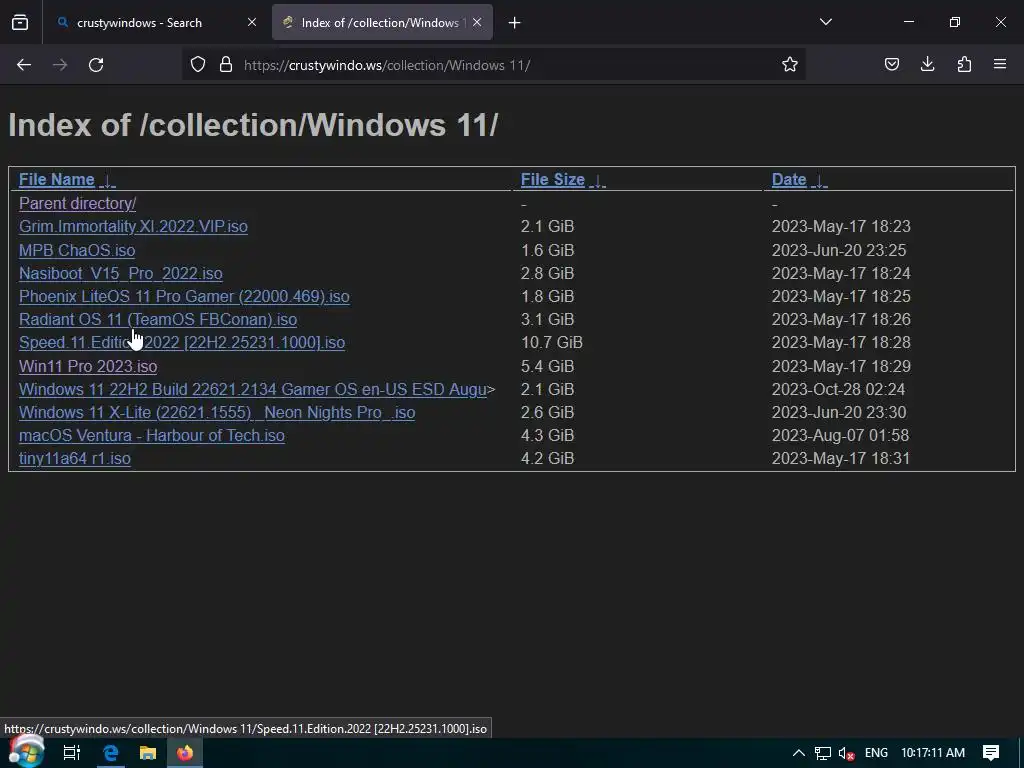Go back to the previous page

click(x=24, y=65)
